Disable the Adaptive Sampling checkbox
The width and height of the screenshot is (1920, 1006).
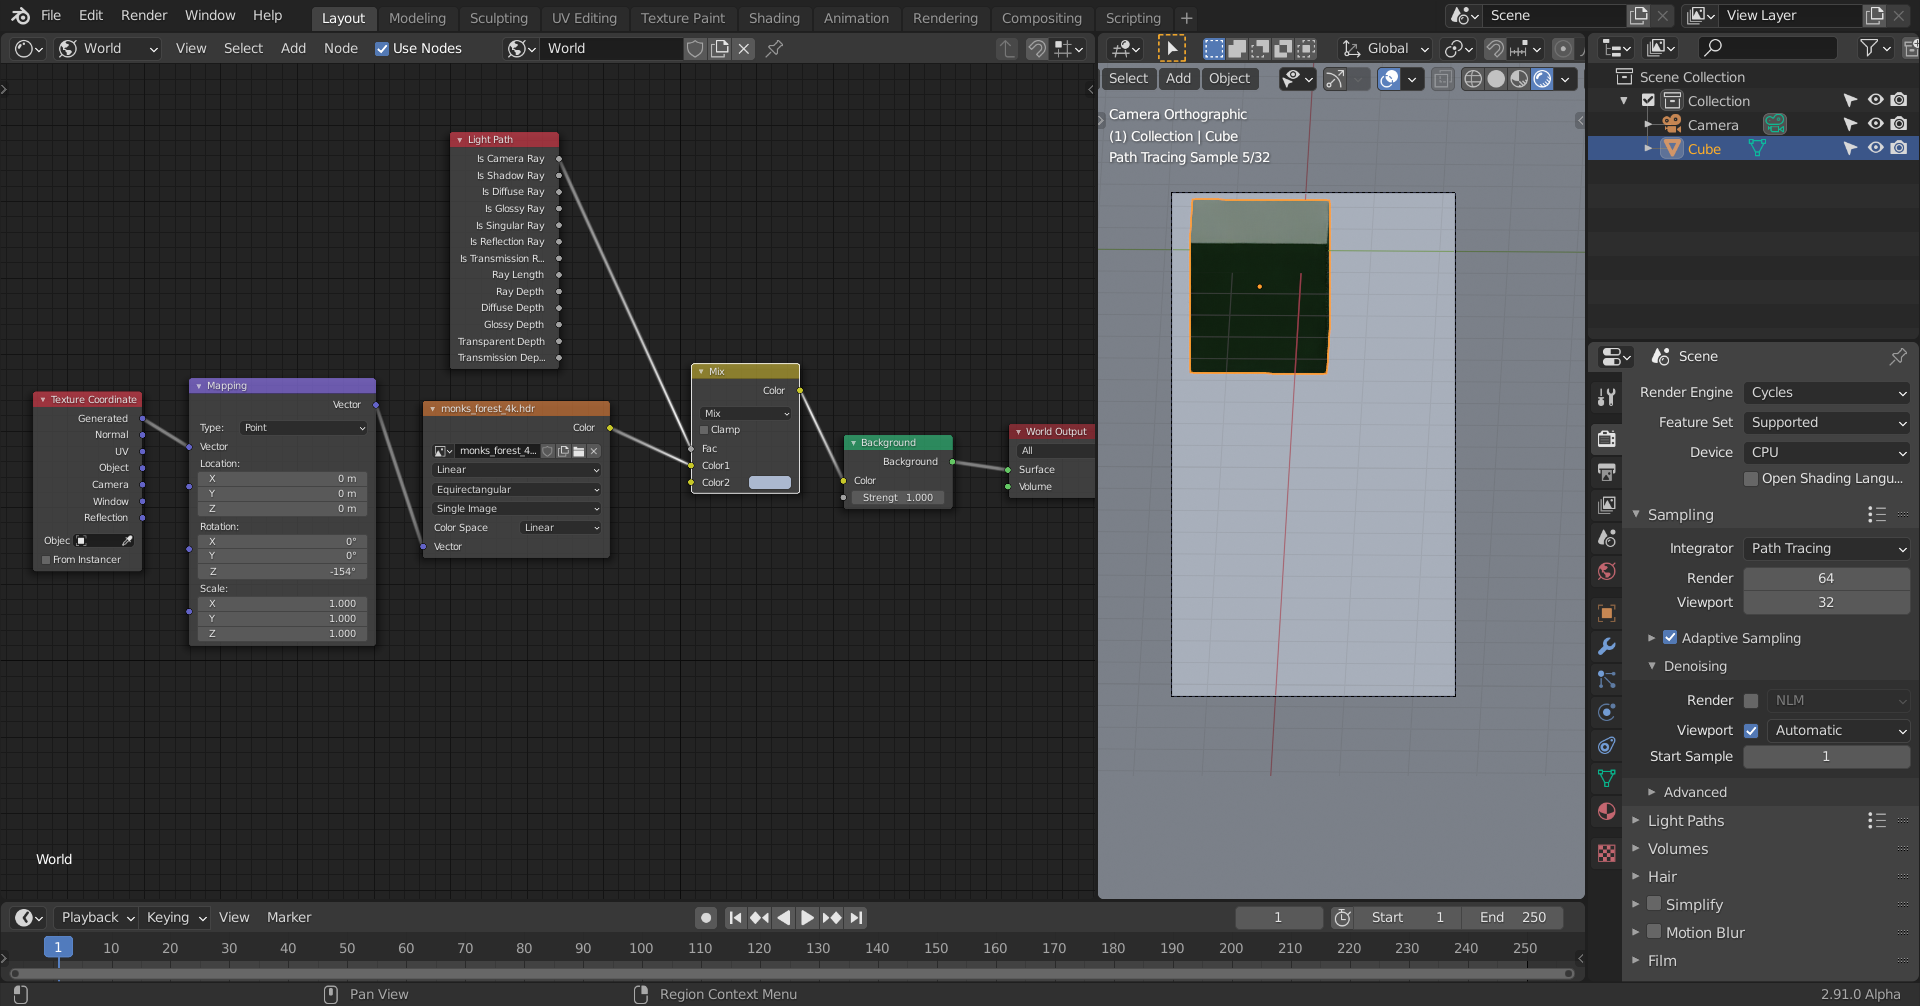tap(1670, 637)
